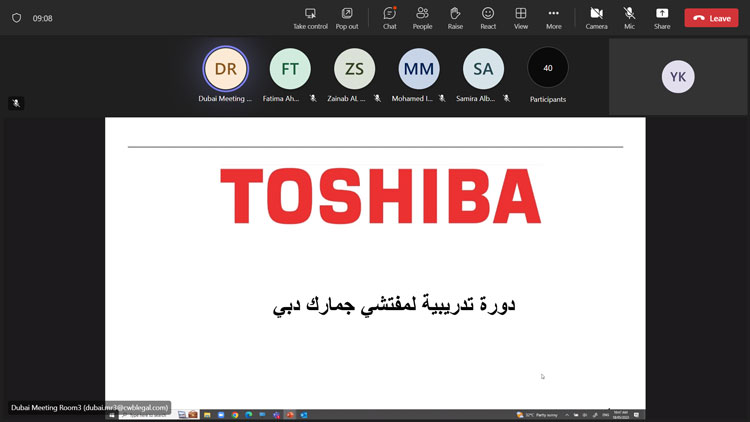Expand the More actions menu
The width and height of the screenshot is (750, 422).
(553, 18)
